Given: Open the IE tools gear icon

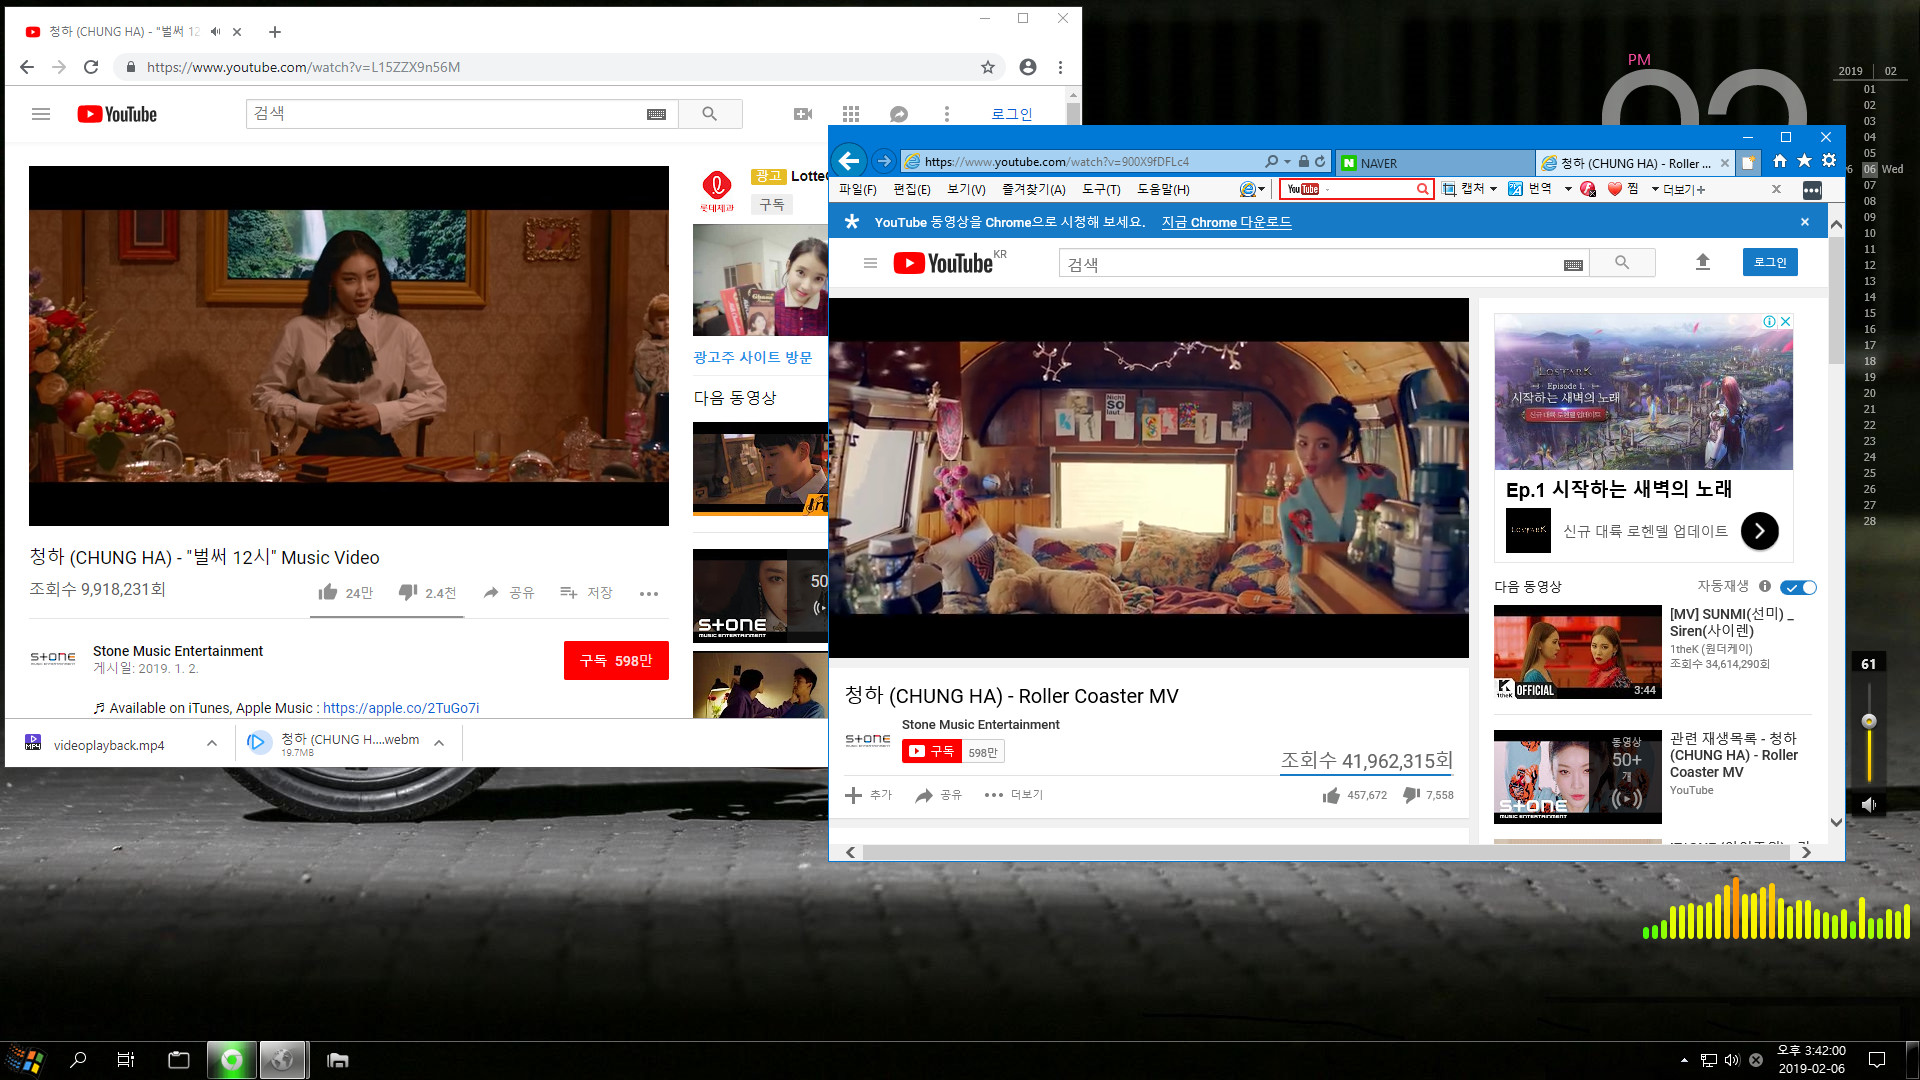Looking at the screenshot, I should click(x=1829, y=161).
